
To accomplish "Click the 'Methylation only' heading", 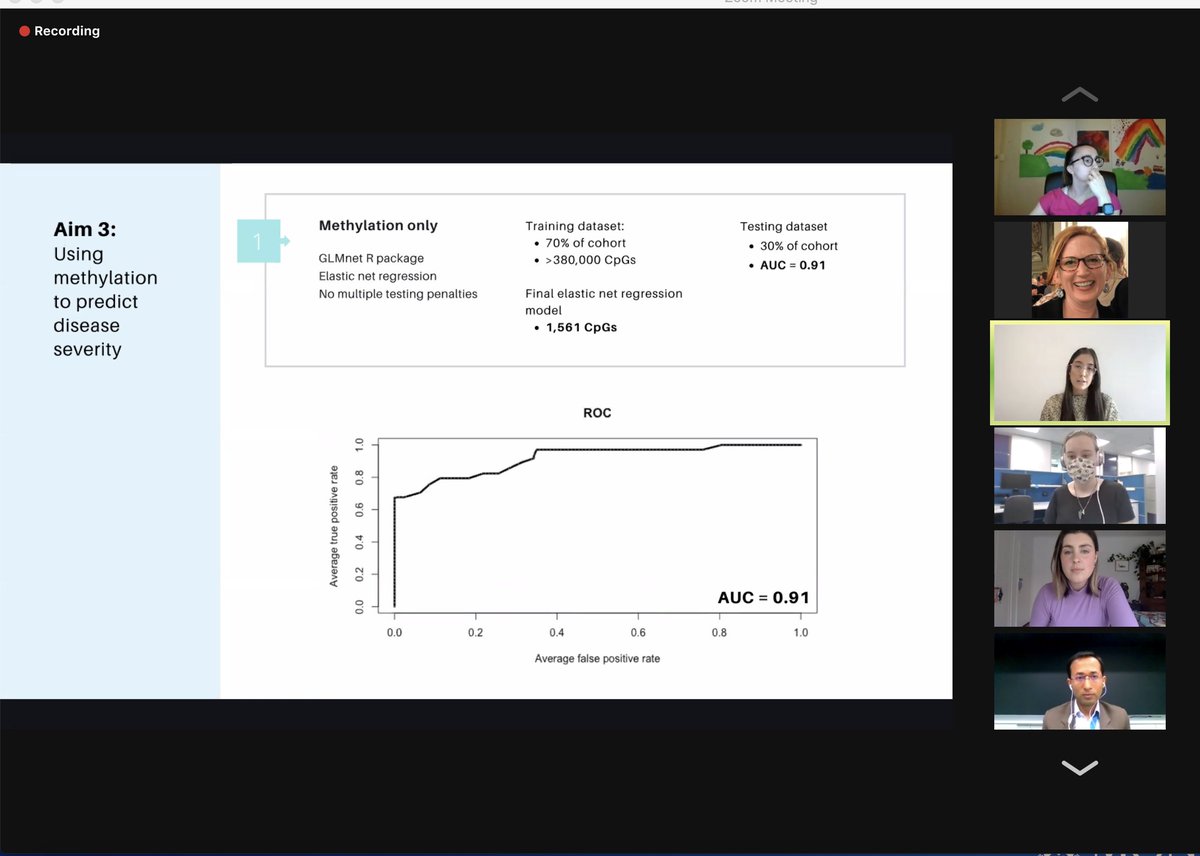I will pos(378,226).
